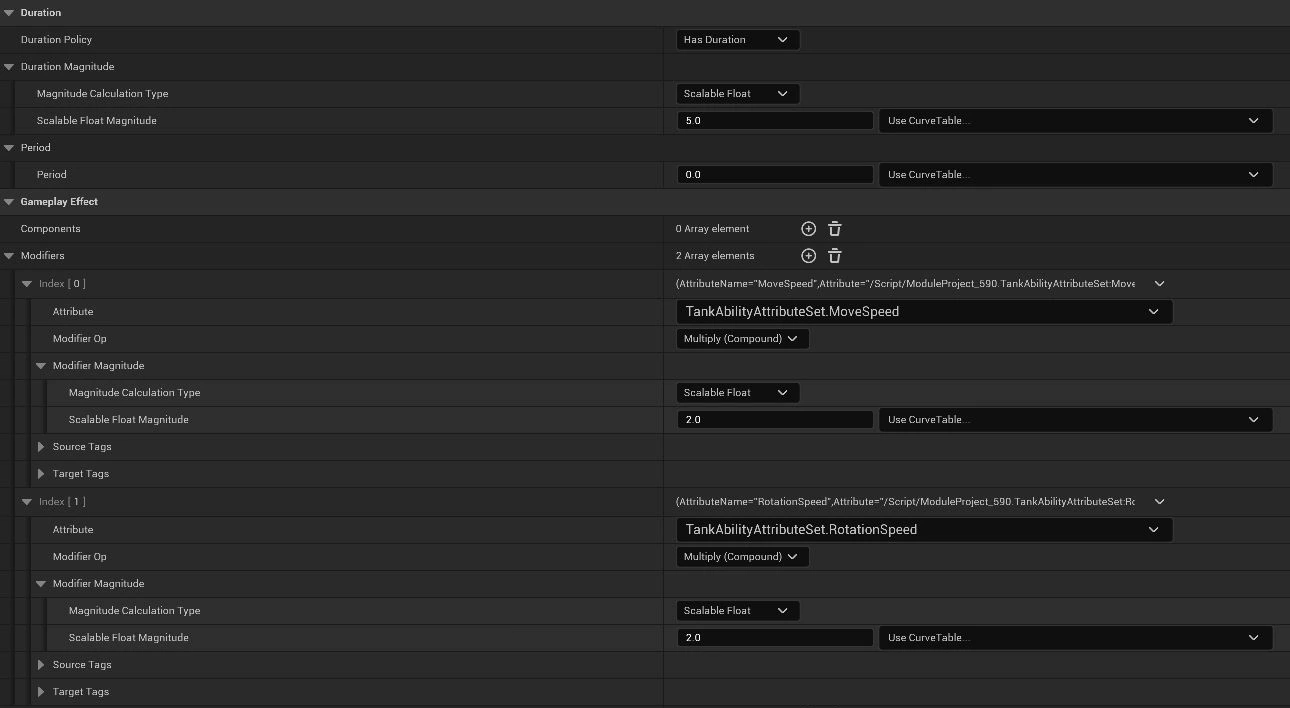The height and width of the screenshot is (708, 1290).
Task: Open Modifier Op dropdown for MoveSpeed
Action: [x=742, y=339]
